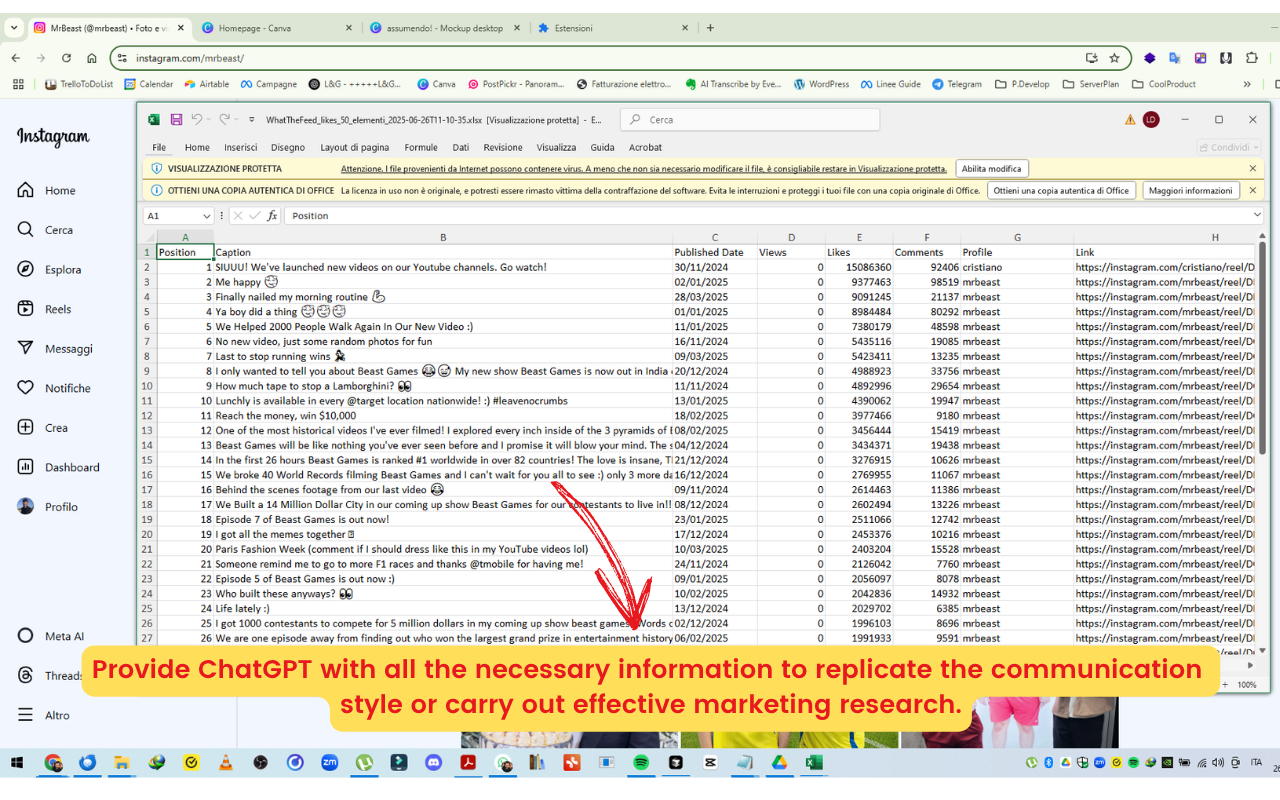The height and width of the screenshot is (800, 1280).
Task: Show hidden bookmarks with the overflow chevron
Action: point(1247,85)
